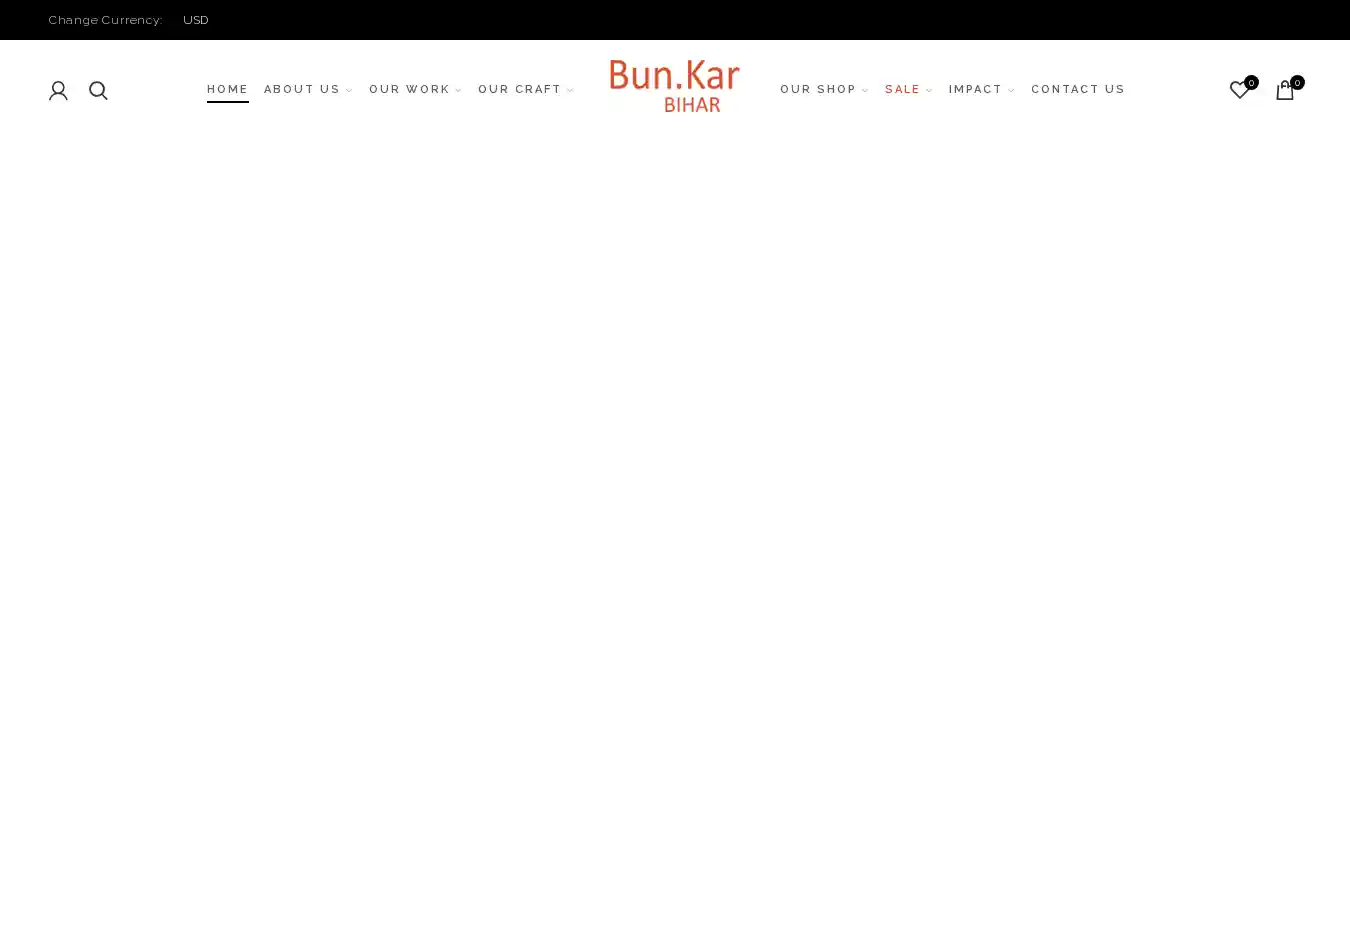Click the wishlist item count badge
Viewport: 1350px width, 940px height.
(1251, 83)
